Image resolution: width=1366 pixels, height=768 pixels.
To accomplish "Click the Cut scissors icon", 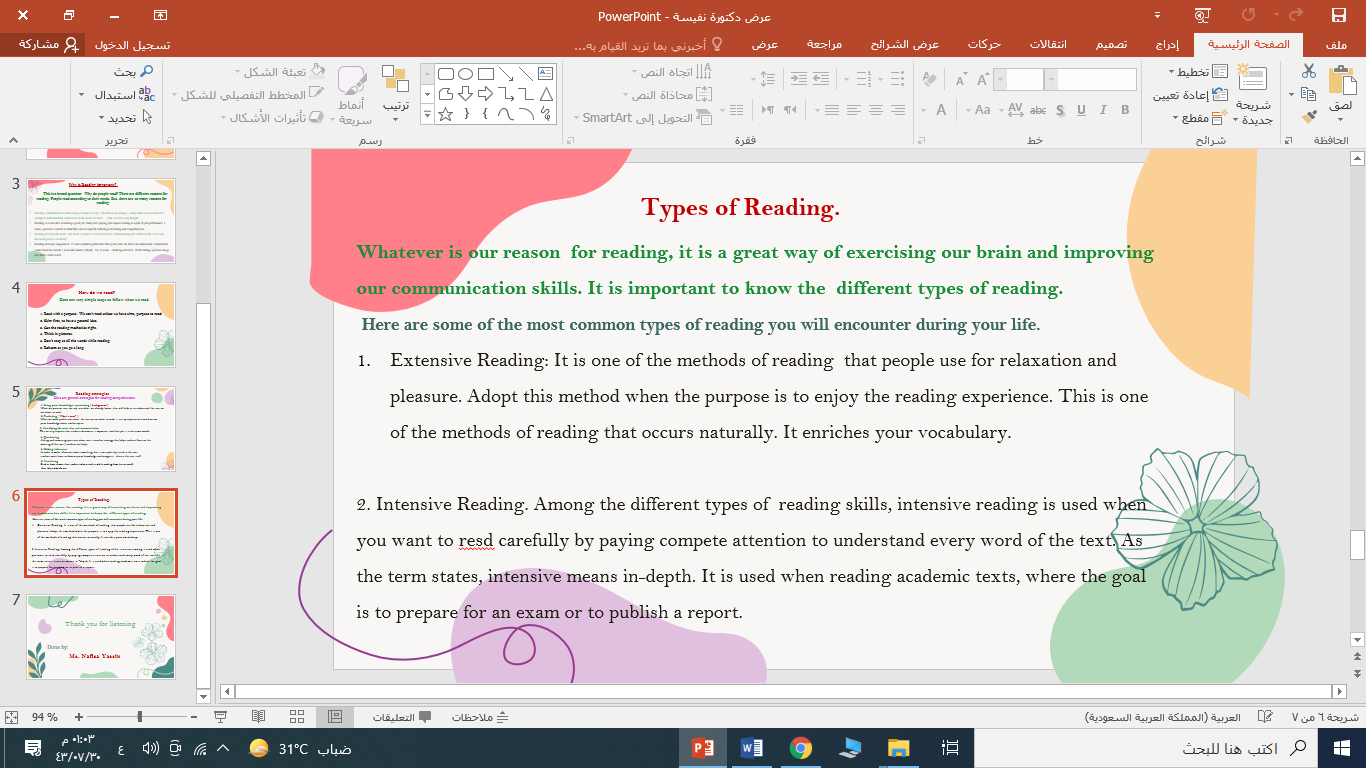I will 1309,71.
